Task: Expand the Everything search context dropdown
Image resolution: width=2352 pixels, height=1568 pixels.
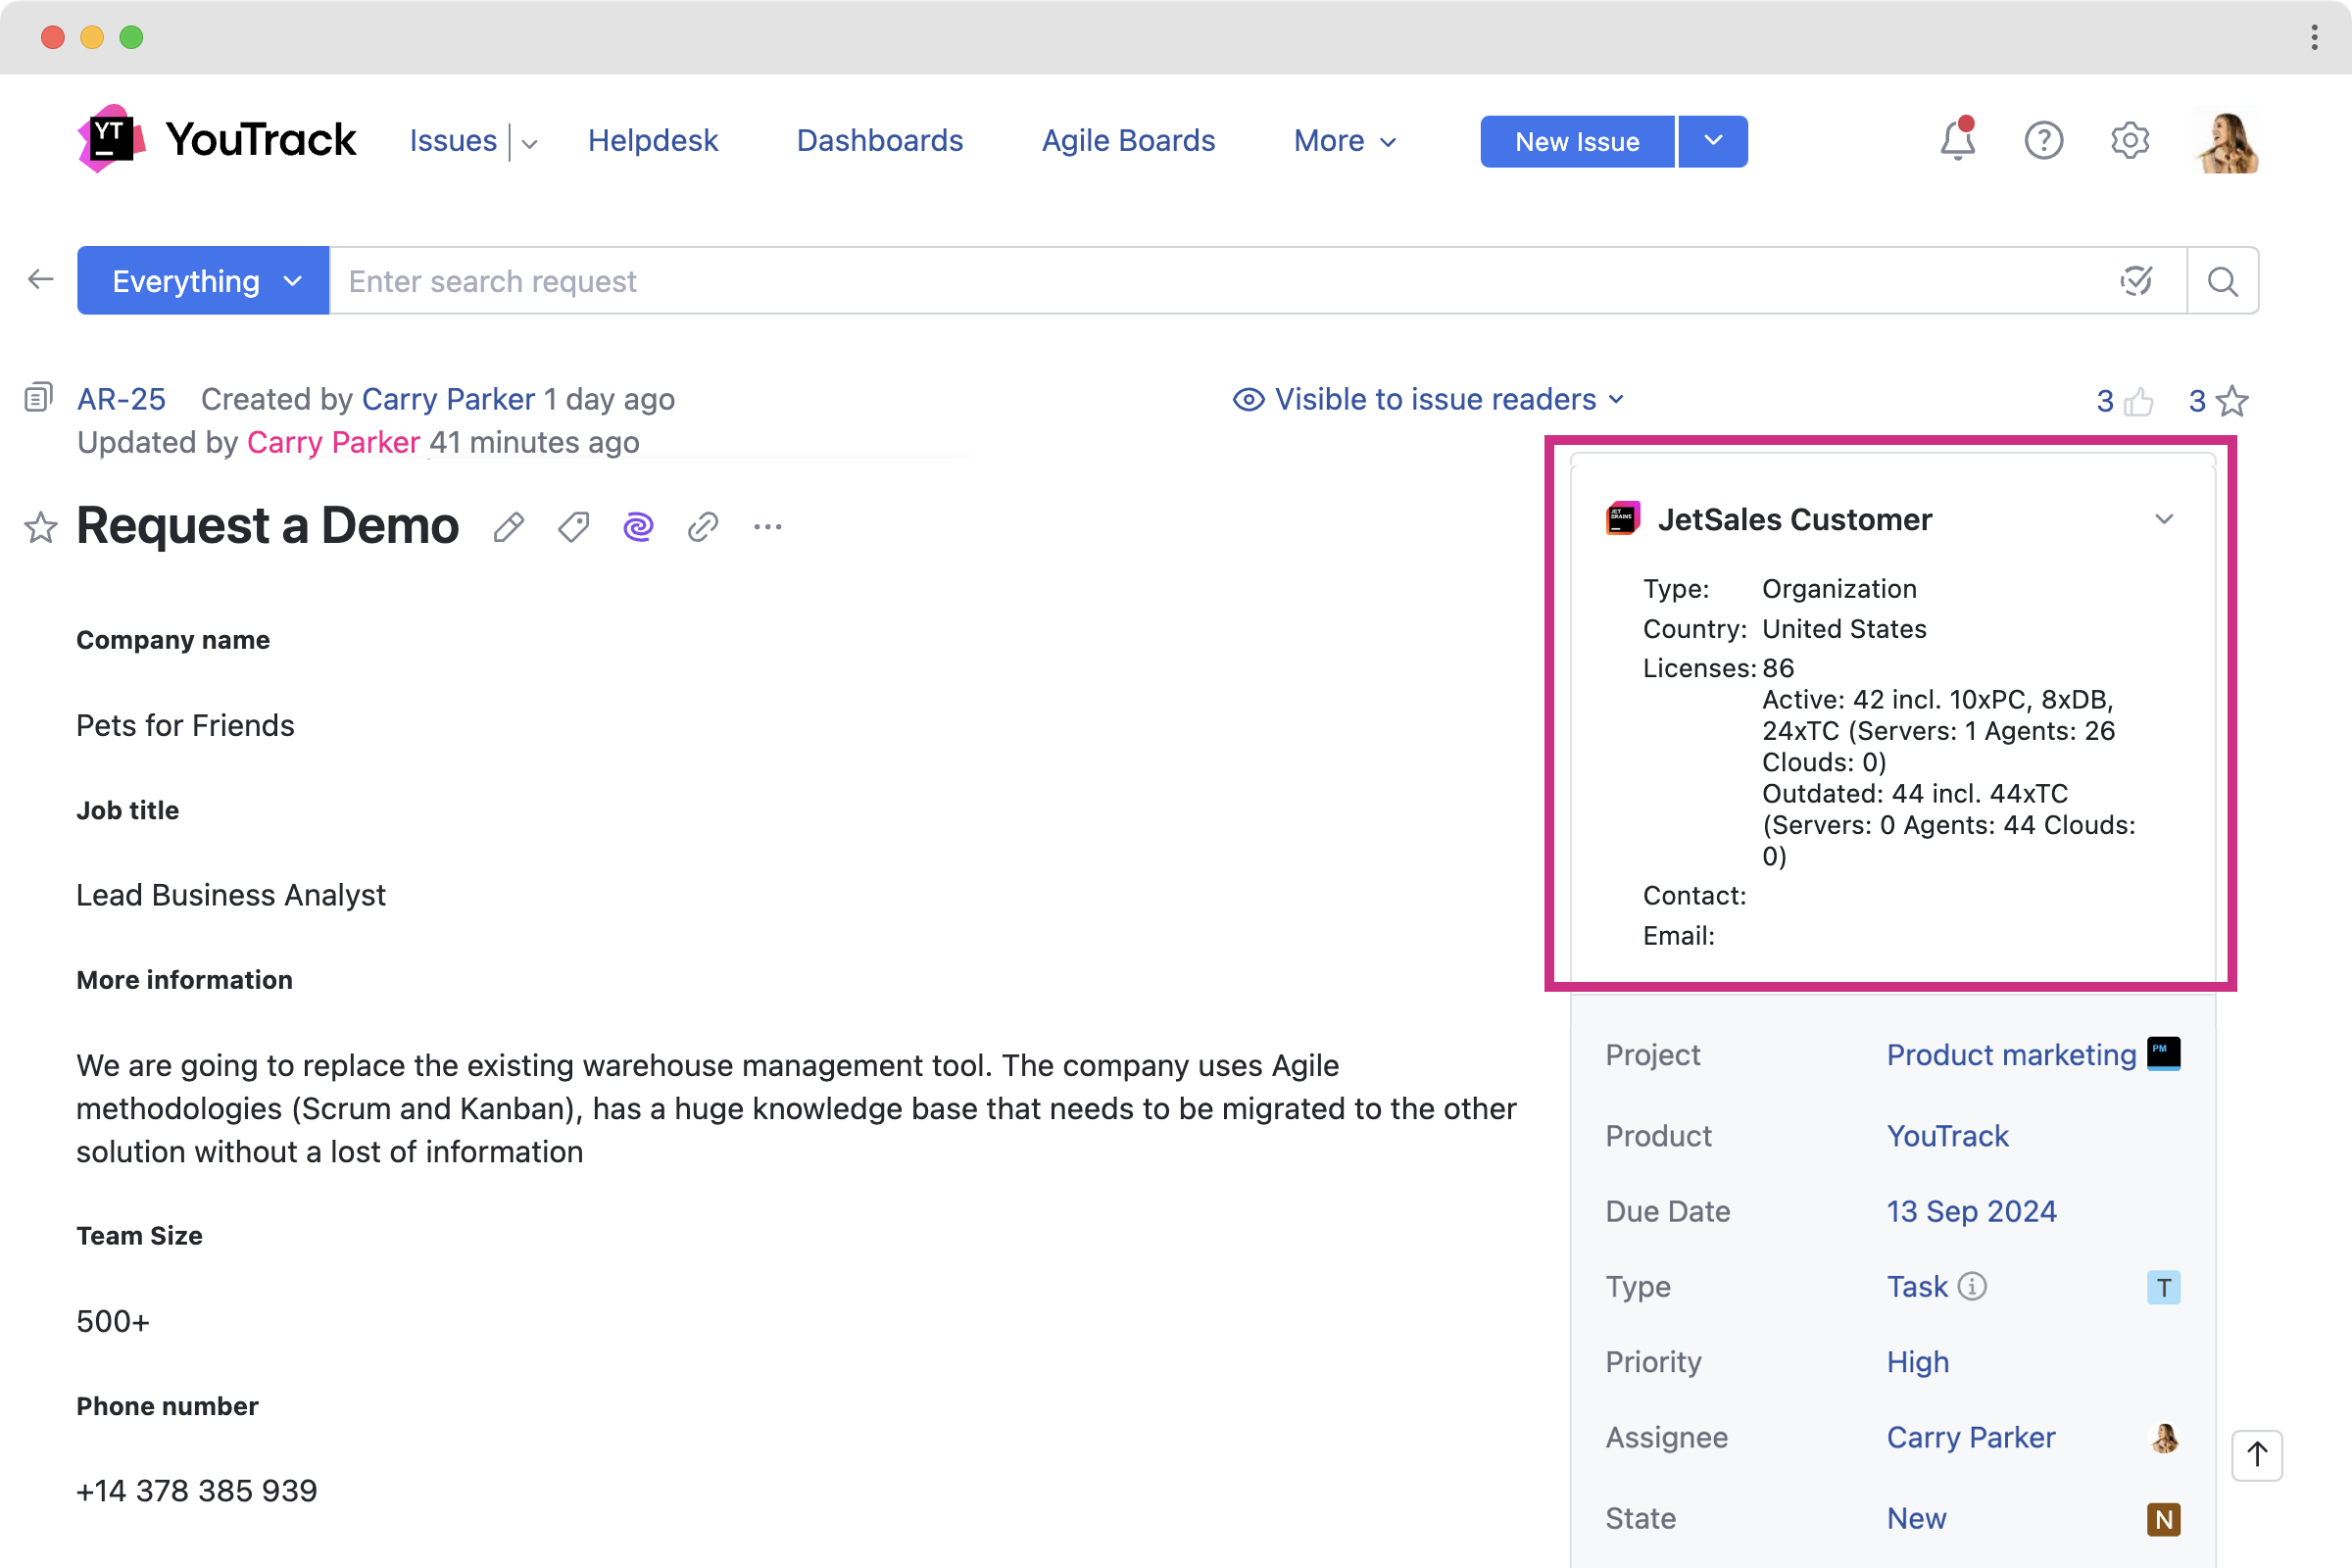Action: (203, 281)
